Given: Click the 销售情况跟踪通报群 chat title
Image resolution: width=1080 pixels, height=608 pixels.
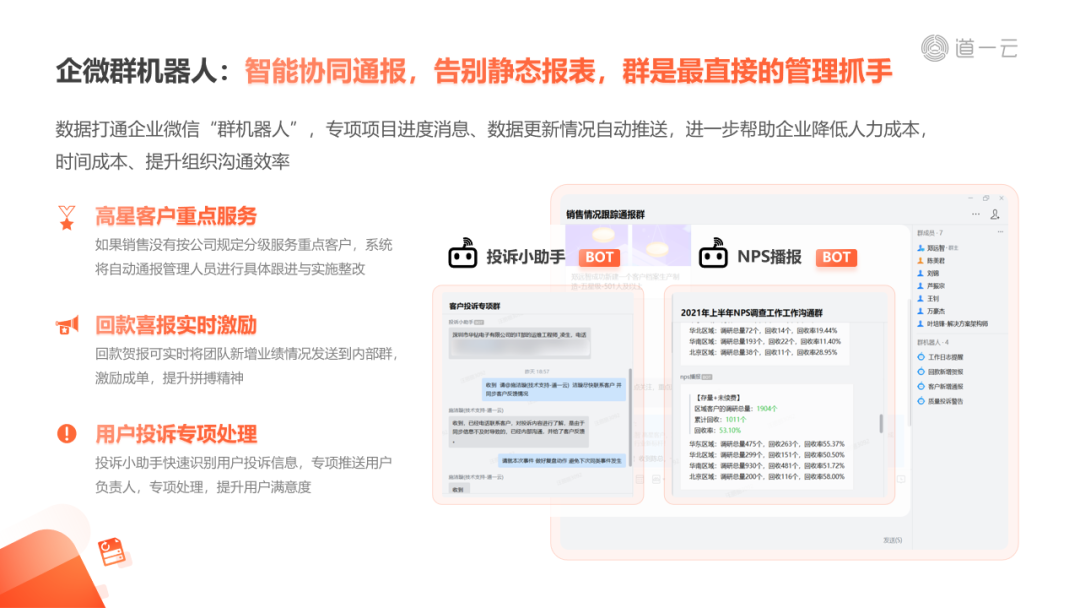Looking at the screenshot, I should click(605, 214).
